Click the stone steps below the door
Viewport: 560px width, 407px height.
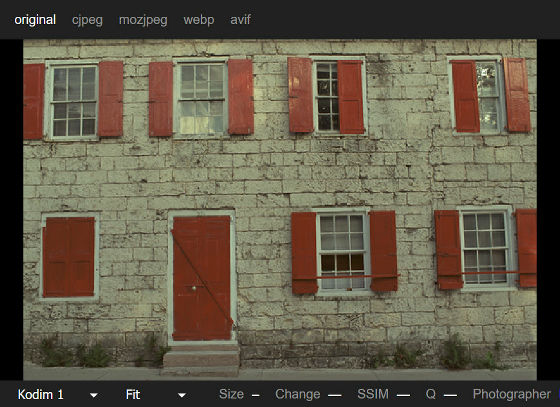coord(201,360)
